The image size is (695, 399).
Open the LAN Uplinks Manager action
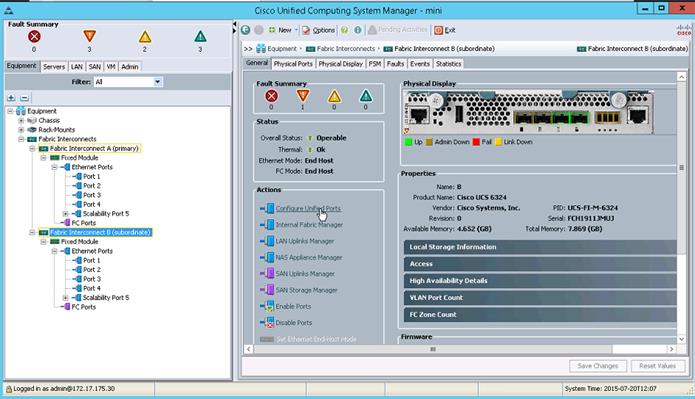point(305,241)
